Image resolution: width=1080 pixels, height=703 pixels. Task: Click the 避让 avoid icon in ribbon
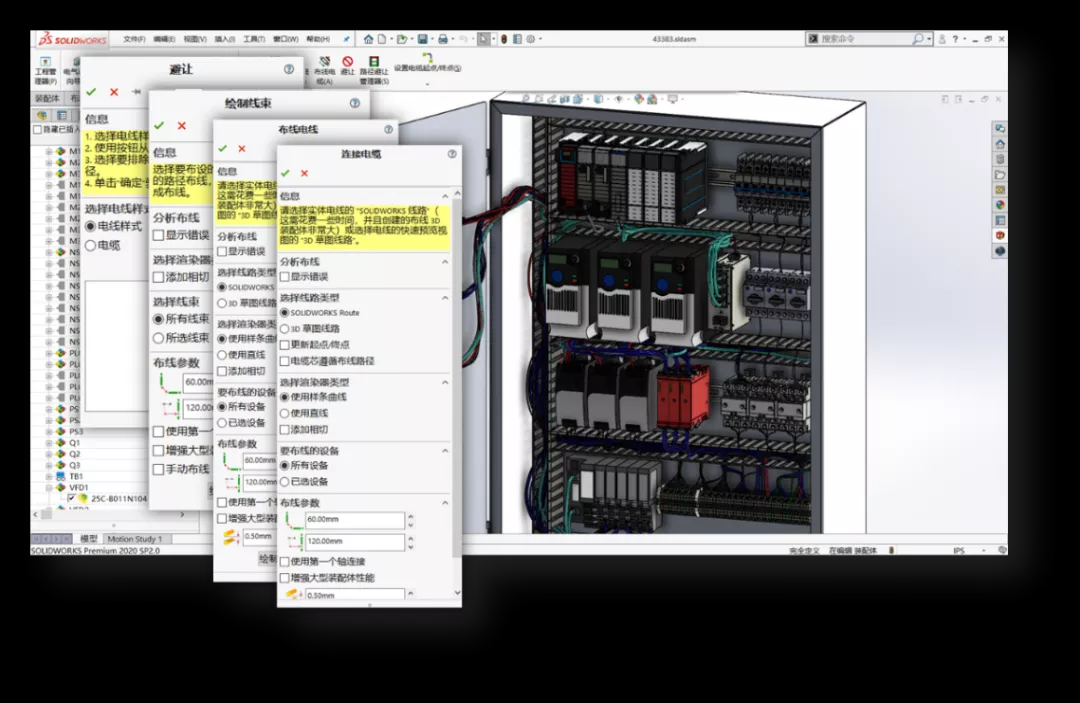coord(348,63)
